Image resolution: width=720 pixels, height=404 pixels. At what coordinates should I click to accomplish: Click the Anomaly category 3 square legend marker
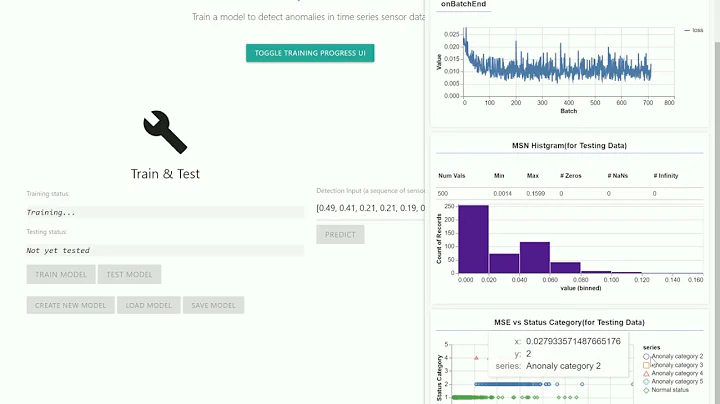pyautogui.click(x=646, y=365)
